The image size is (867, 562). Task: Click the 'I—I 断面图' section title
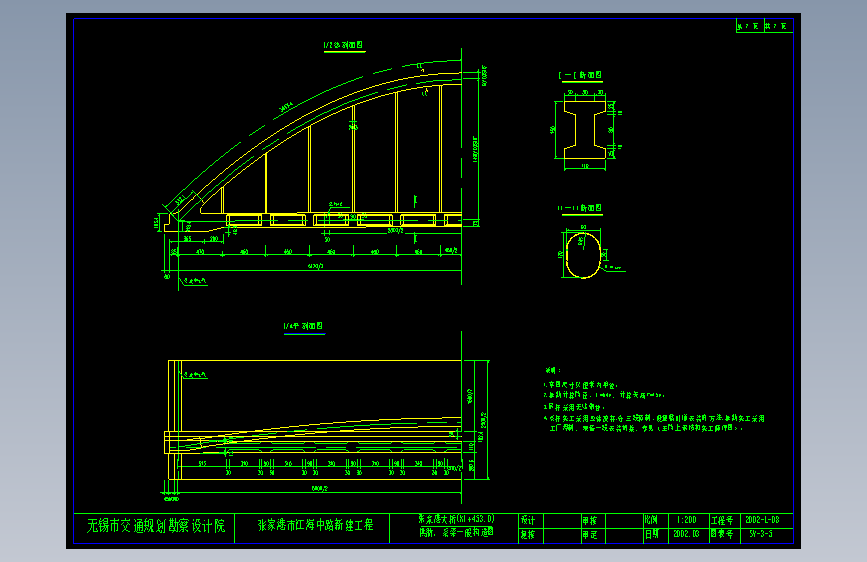tap(580, 75)
